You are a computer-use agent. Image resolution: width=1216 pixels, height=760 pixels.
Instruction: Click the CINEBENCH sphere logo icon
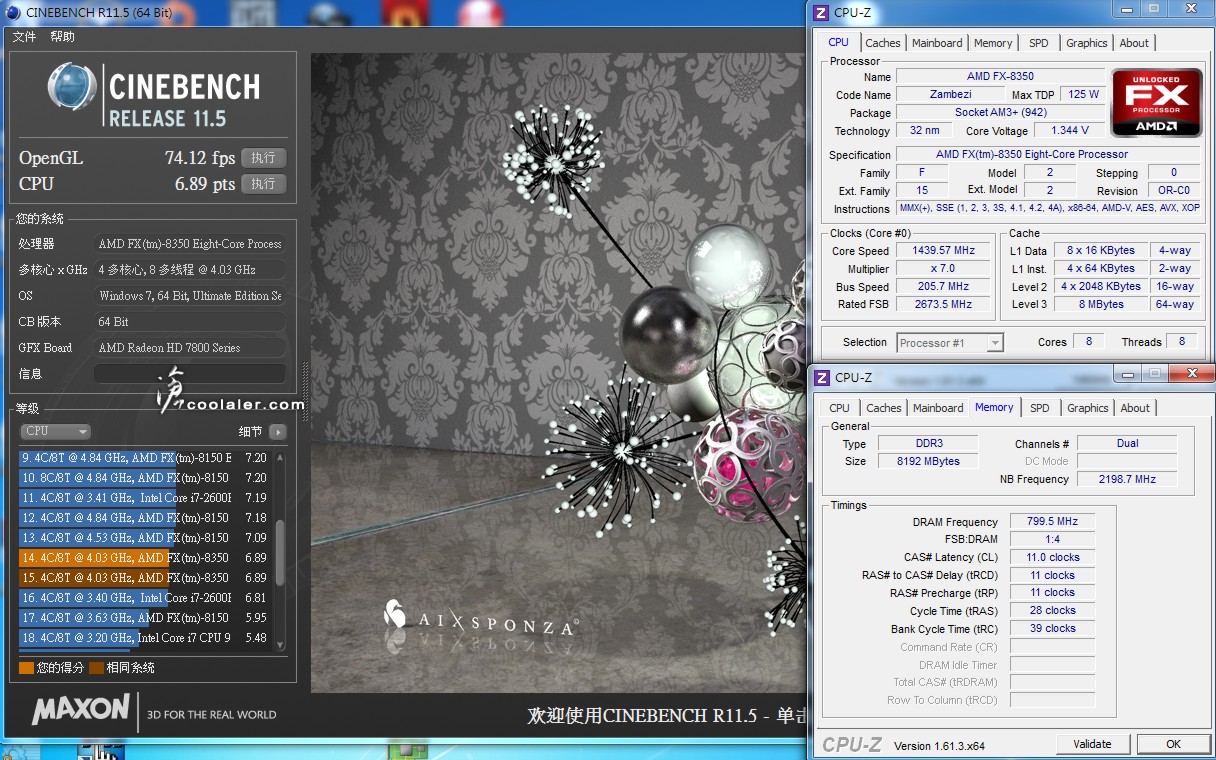pyautogui.click(x=72, y=88)
